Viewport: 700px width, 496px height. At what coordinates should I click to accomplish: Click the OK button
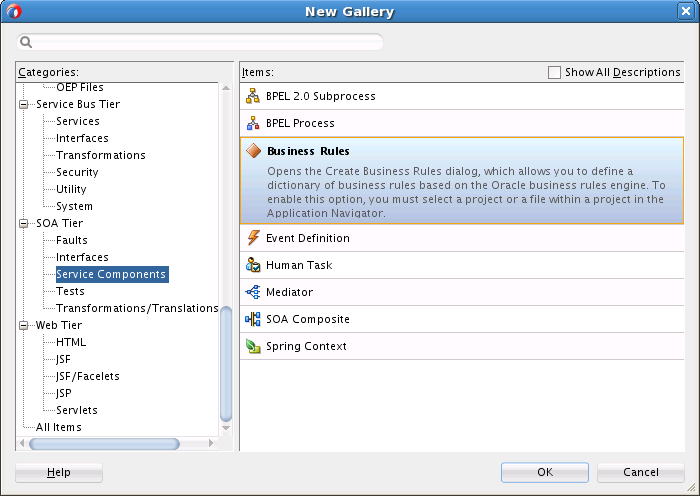[x=545, y=472]
